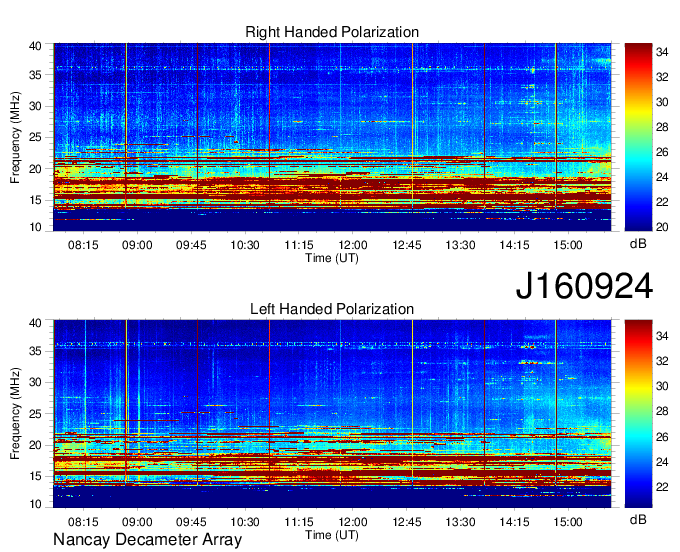Click the 35 frequency tick of the bottom plot
Image resolution: width=680 pixels, height=552 pixels.
tap(36, 351)
